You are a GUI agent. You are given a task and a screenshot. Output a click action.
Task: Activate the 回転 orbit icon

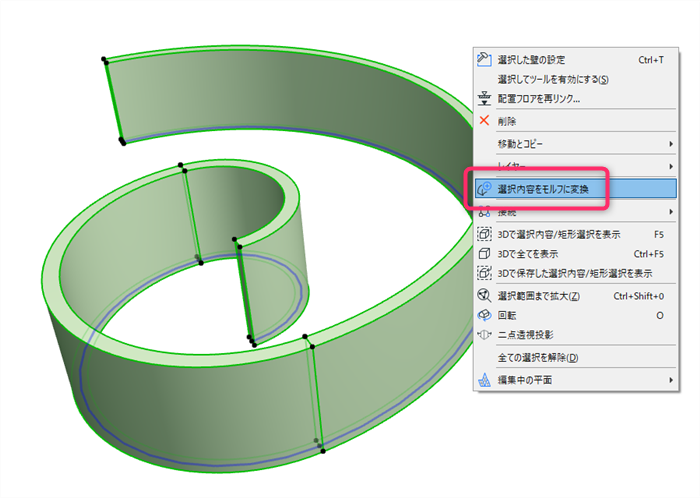[x=484, y=315]
